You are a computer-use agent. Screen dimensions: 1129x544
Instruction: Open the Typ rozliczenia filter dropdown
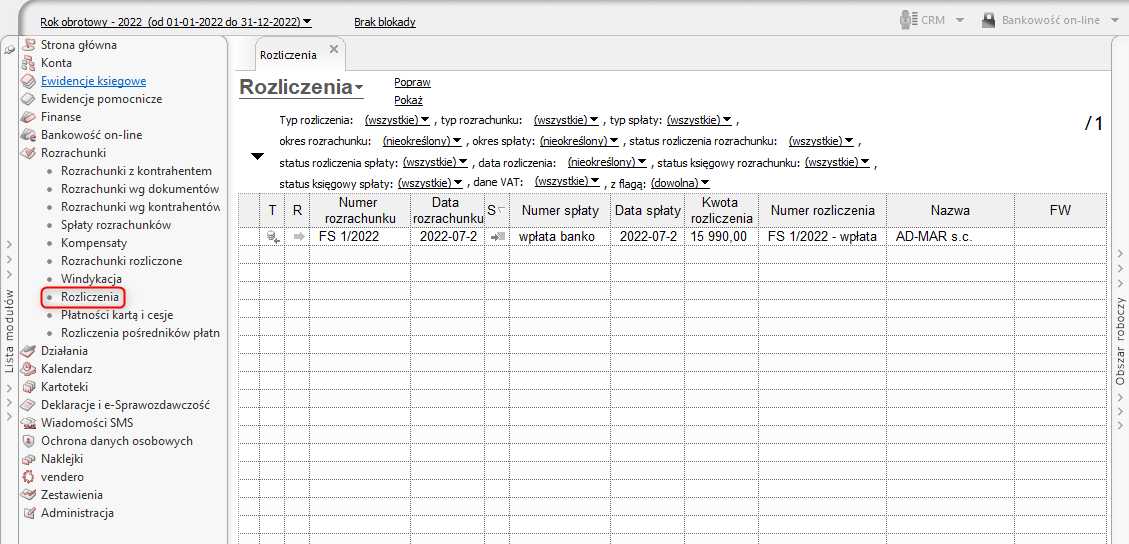[x=397, y=119]
